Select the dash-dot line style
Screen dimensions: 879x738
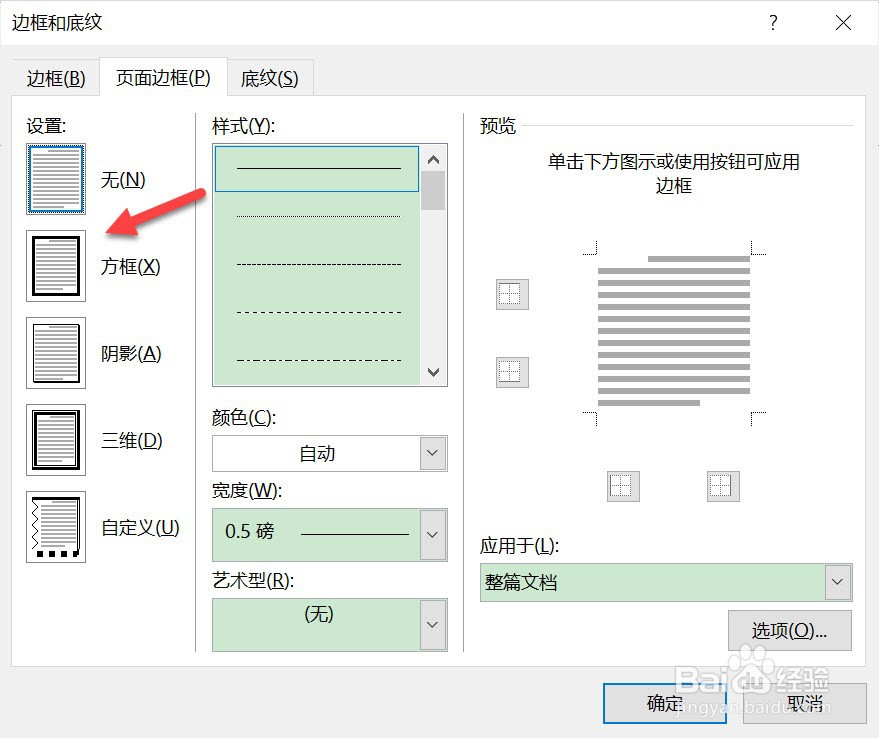point(317,360)
